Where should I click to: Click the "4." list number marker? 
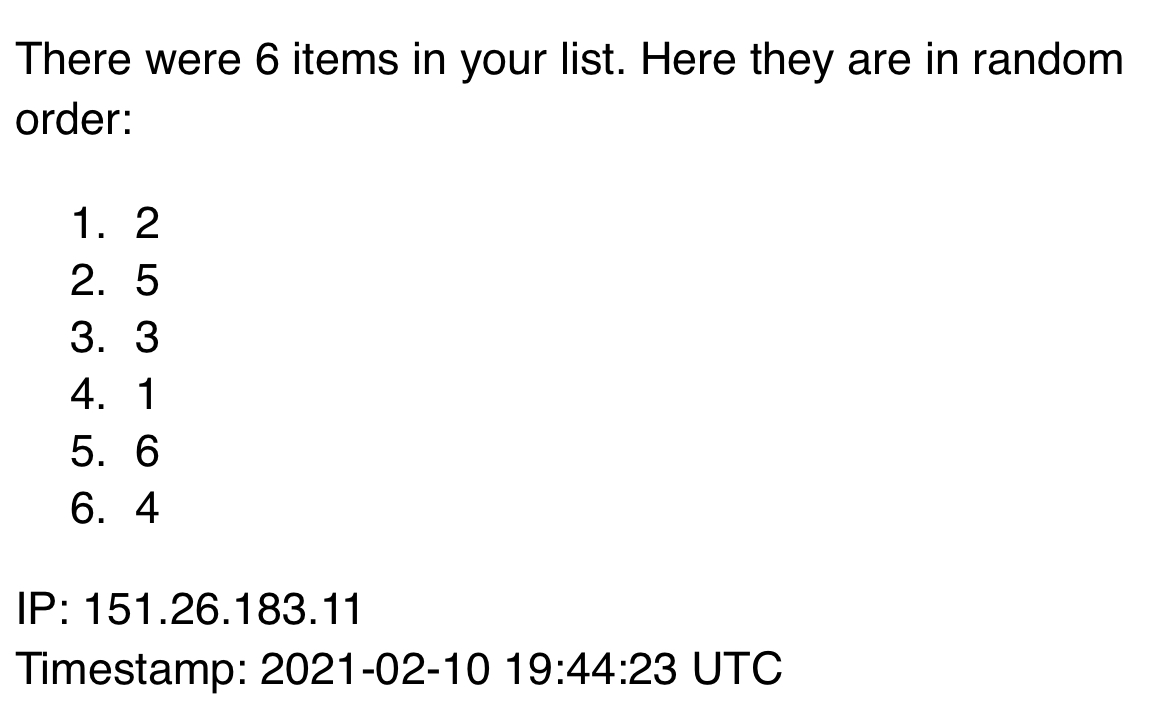[x=88, y=396]
